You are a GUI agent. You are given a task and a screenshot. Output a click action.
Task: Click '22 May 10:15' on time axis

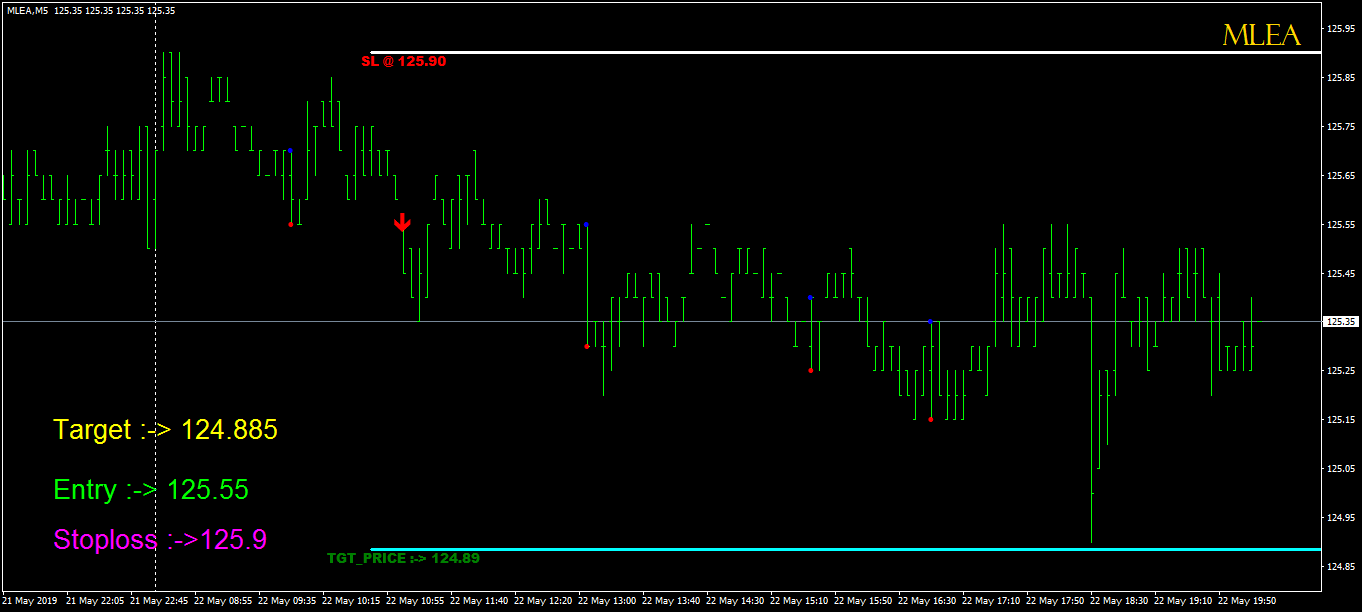coord(351,601)
